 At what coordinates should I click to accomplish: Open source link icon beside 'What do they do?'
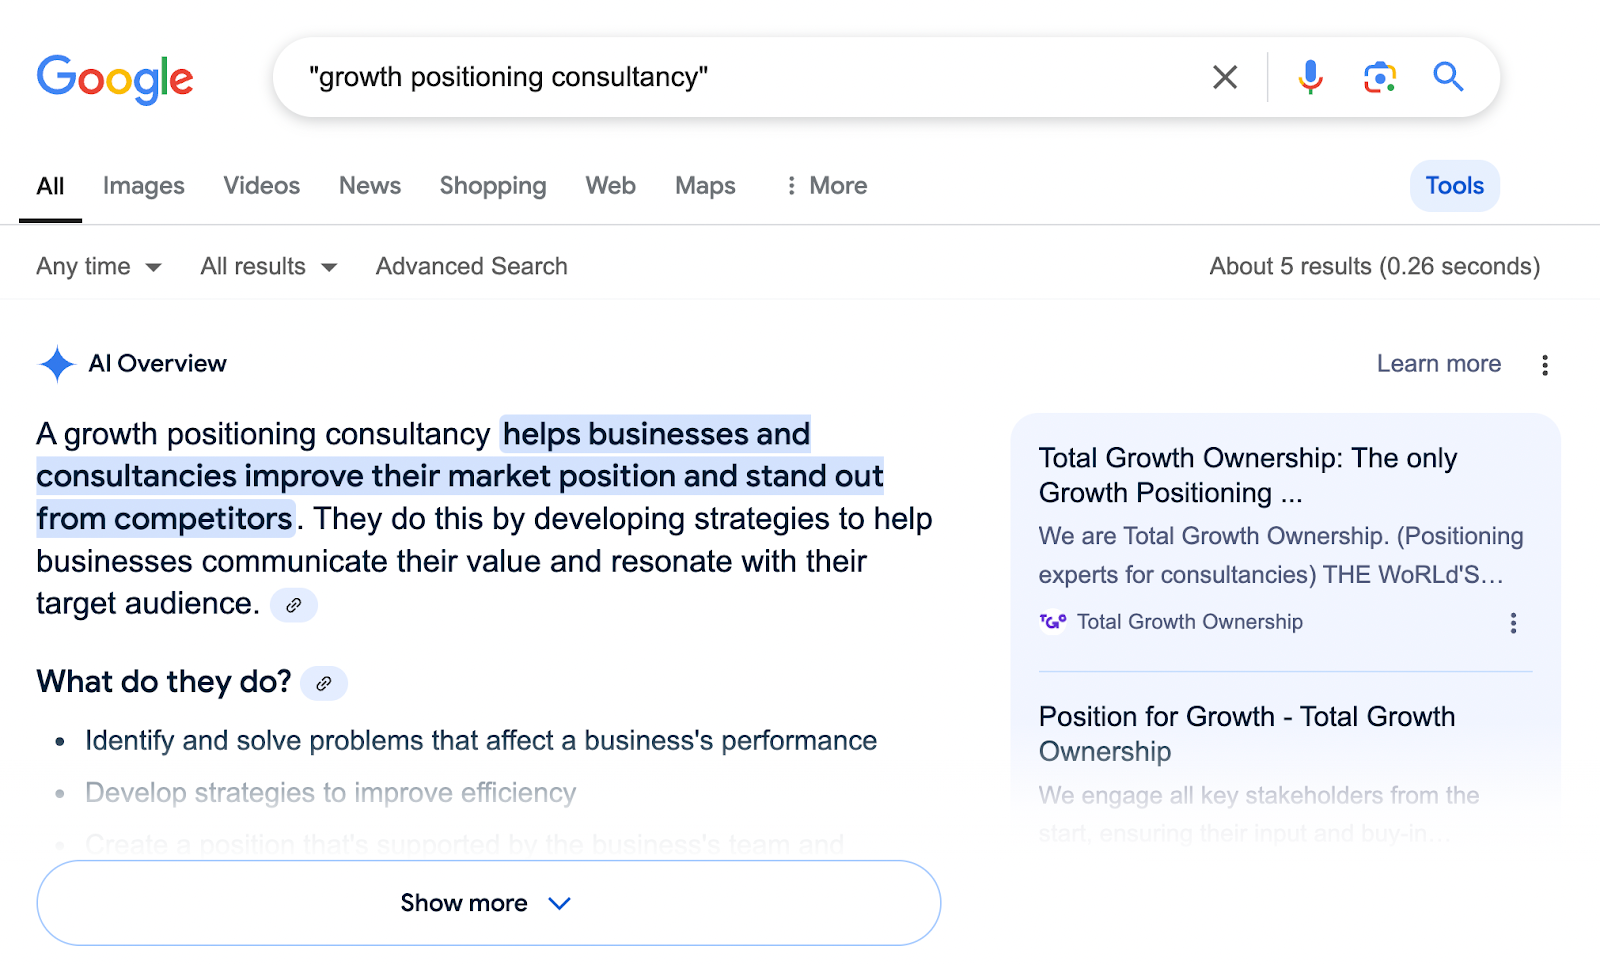[x=324, y=684]
